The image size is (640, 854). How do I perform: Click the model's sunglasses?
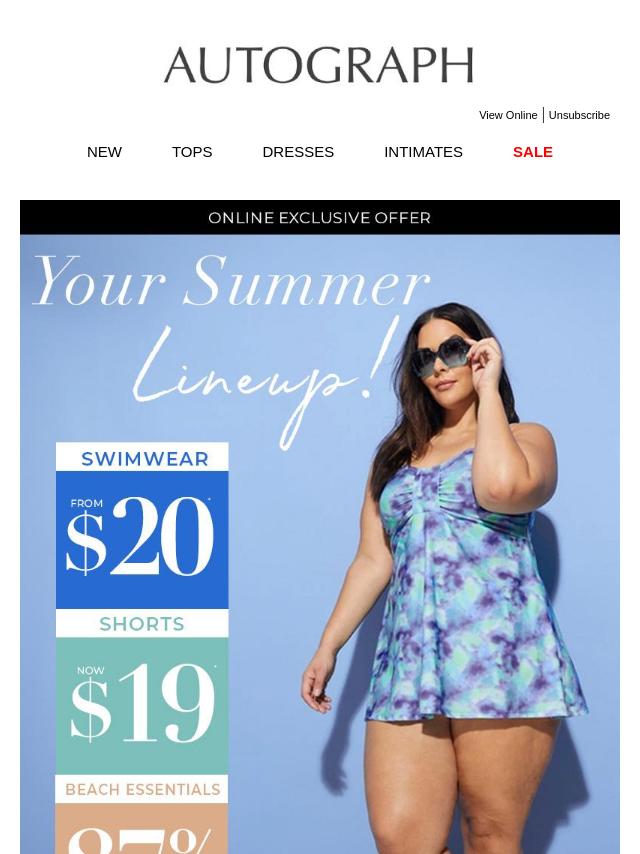(441, 357)
